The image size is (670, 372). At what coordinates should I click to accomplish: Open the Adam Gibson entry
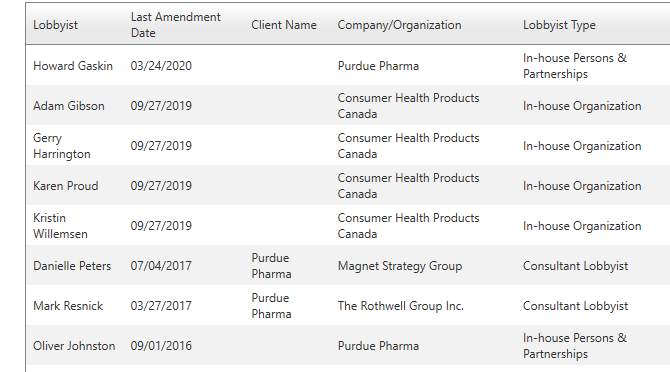click(69, 106)
